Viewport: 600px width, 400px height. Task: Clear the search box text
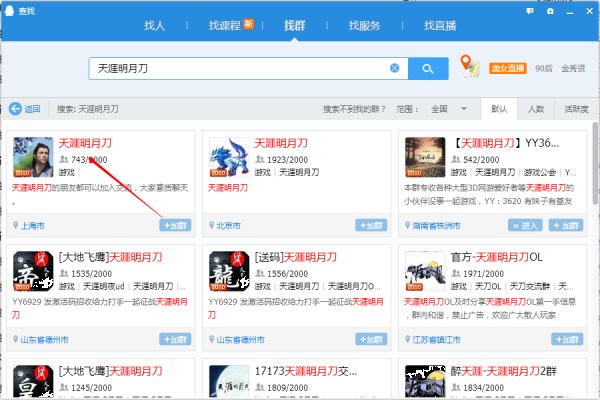(x=395, y=68)
